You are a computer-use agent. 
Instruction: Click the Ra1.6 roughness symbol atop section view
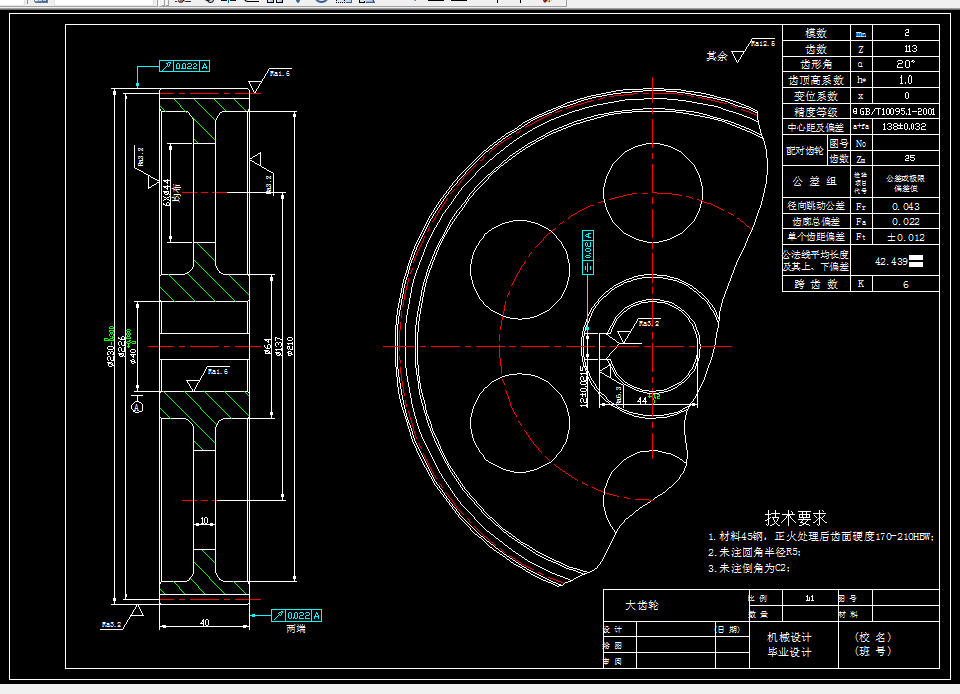tap(268, 80)
